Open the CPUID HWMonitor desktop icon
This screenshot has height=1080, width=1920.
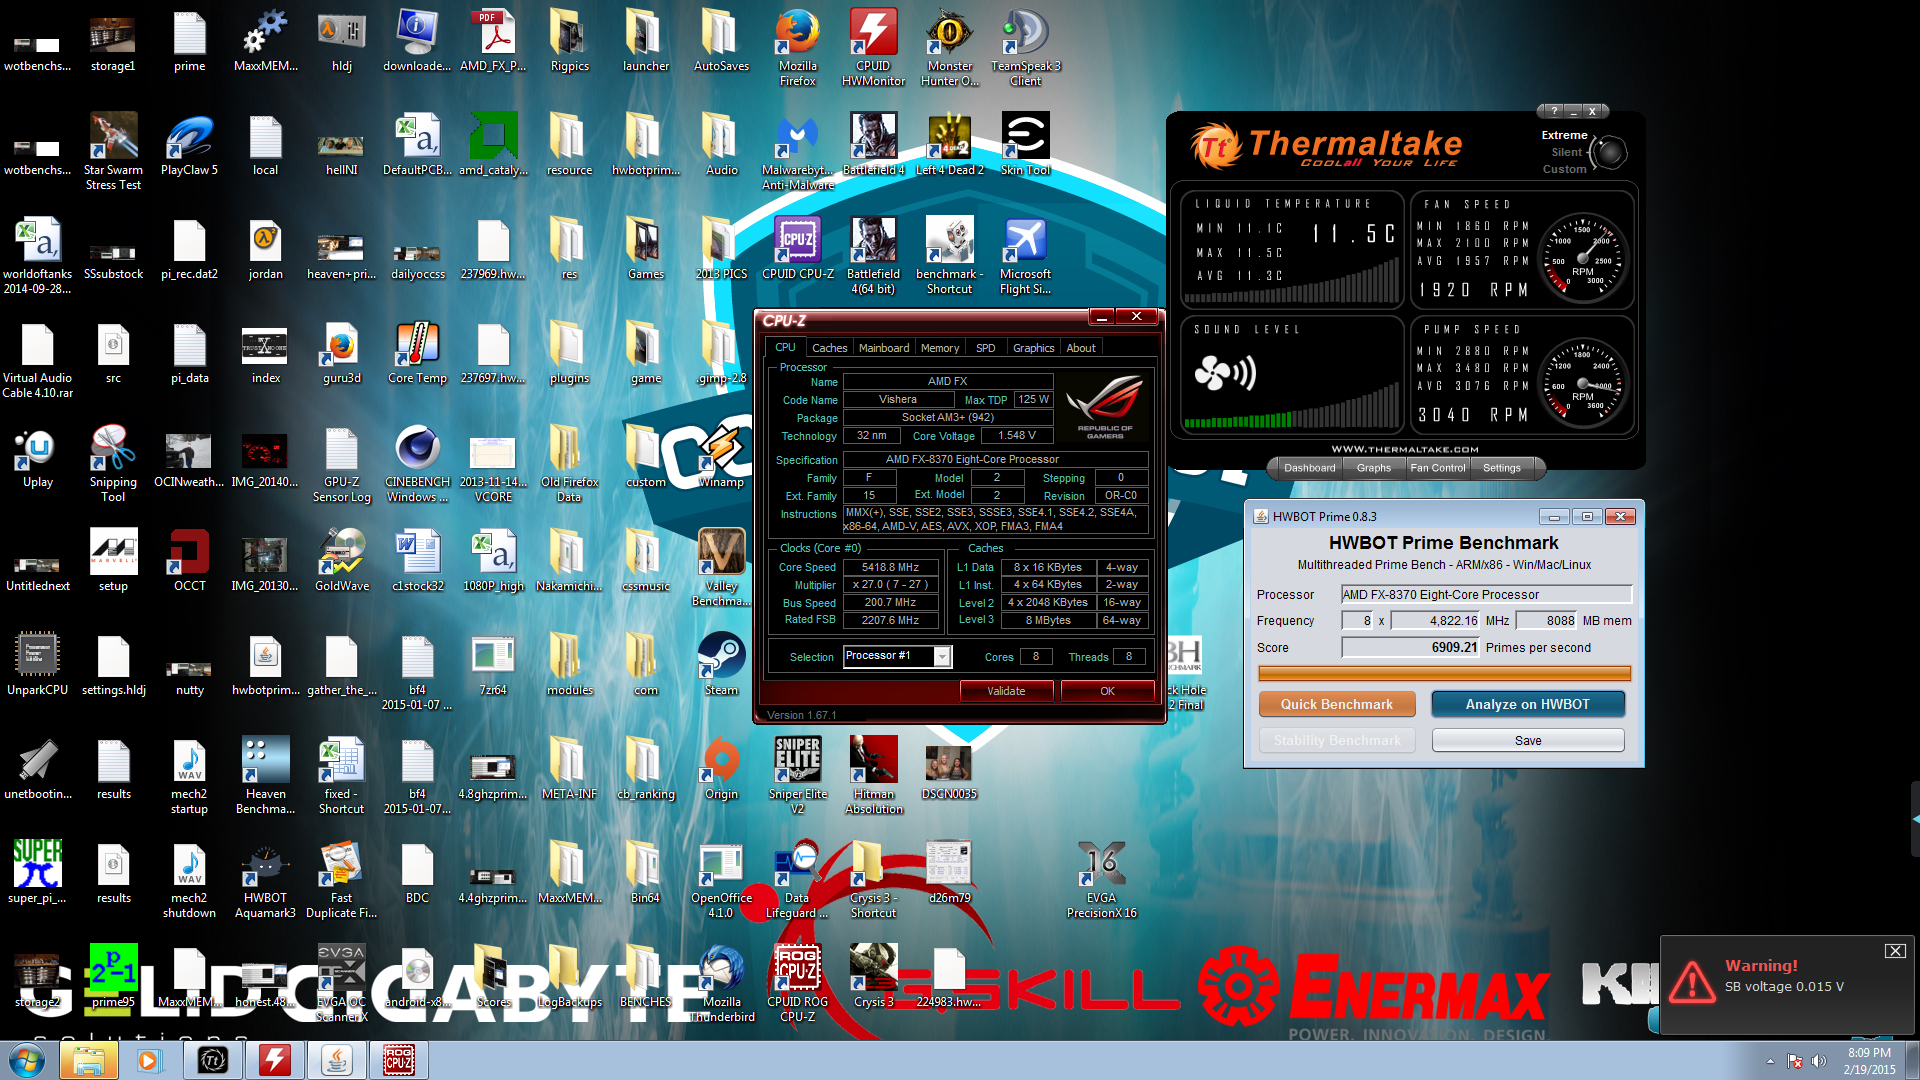pos(873,47)
